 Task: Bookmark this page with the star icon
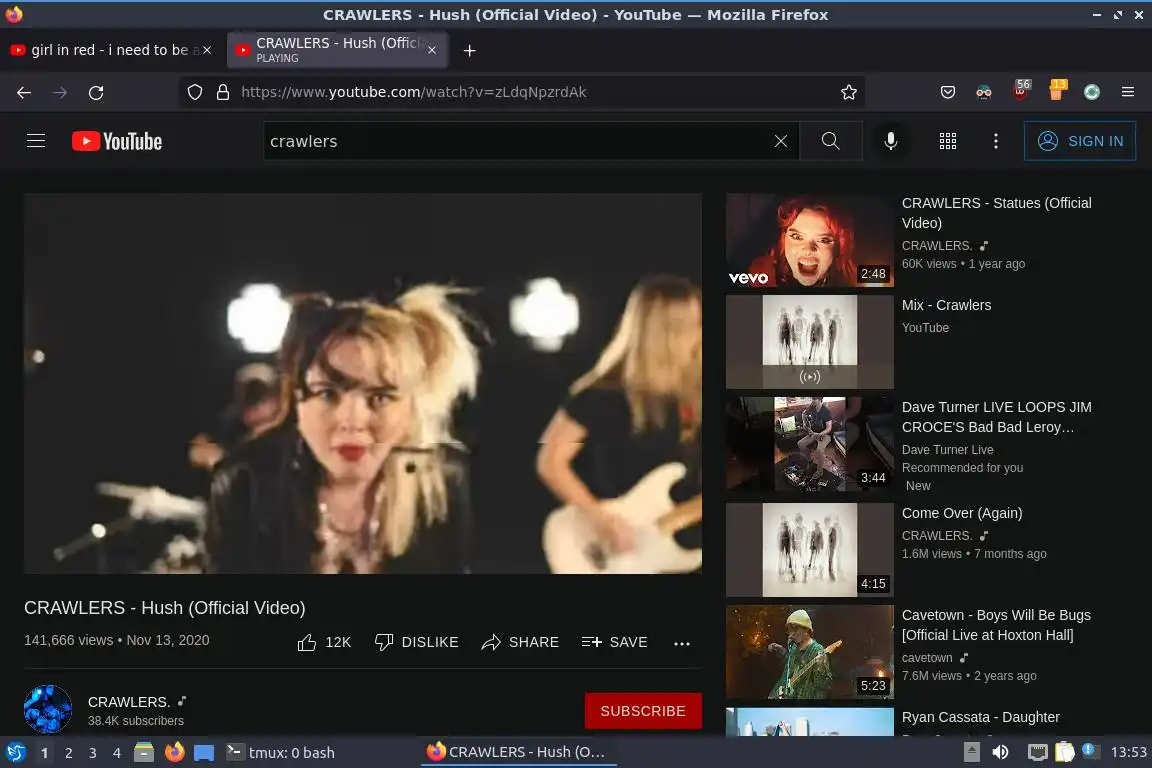click(849, 92)
